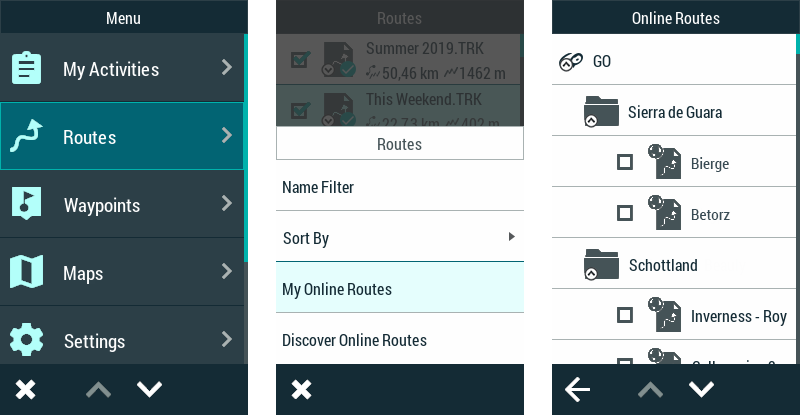Expand the Sort By submenu arrow
This screenshot has width=800, height=415.
pos(511,237)
